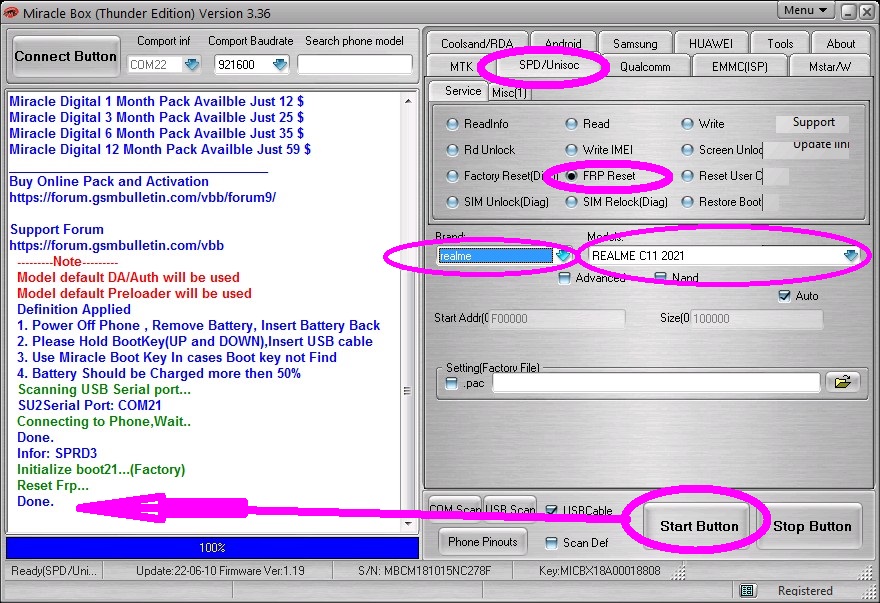Switch to the Coolsand/RDA tab
Viewport: 880px width, 603px height.
477,43
